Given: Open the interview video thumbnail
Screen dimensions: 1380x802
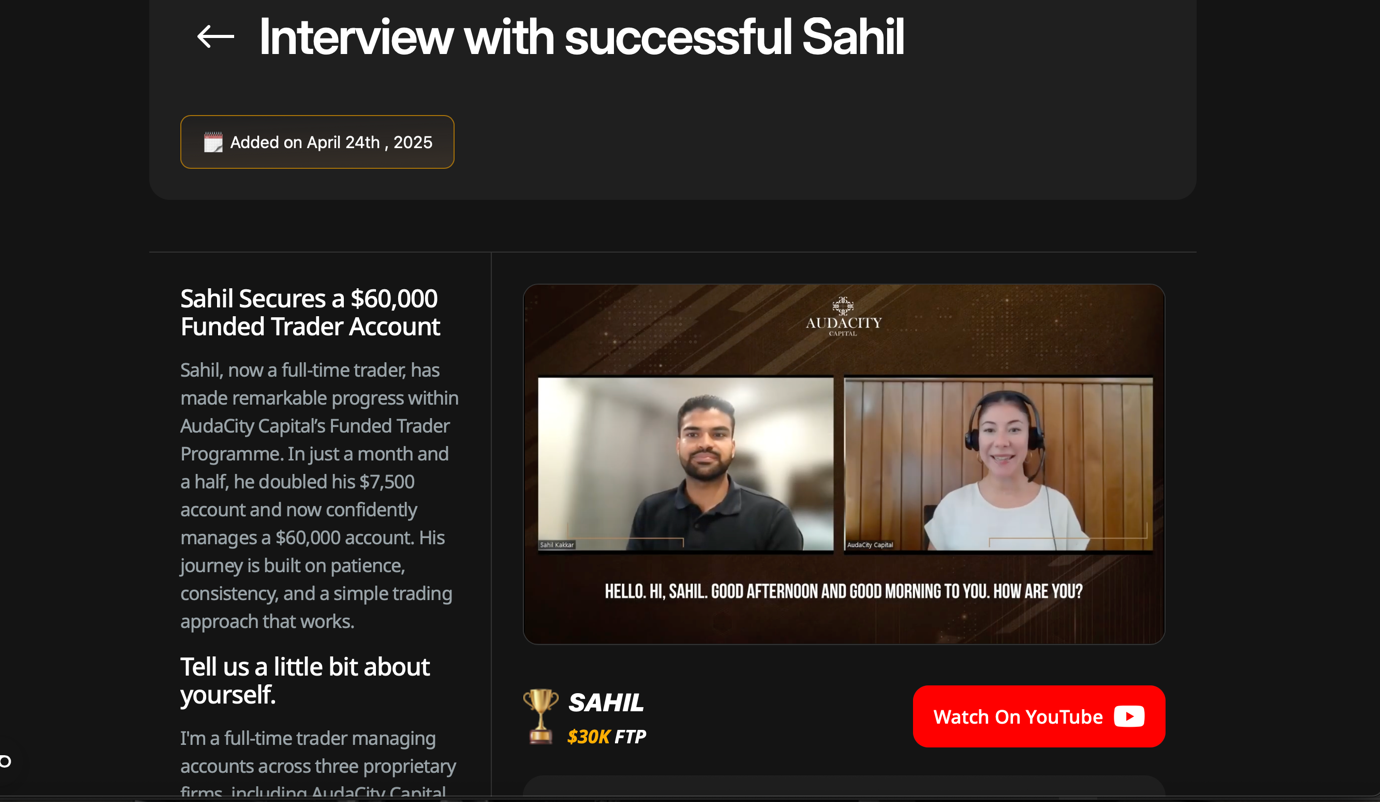Looking at the screenshot, I should (844, 464).
